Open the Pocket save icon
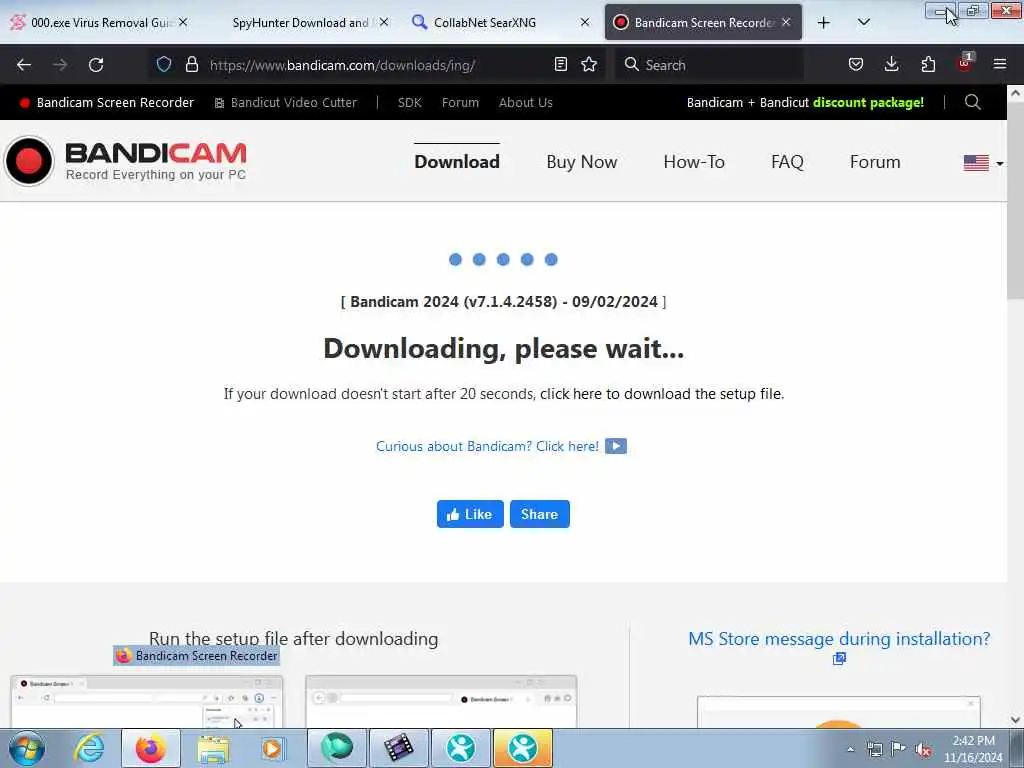 click(856, 64)
